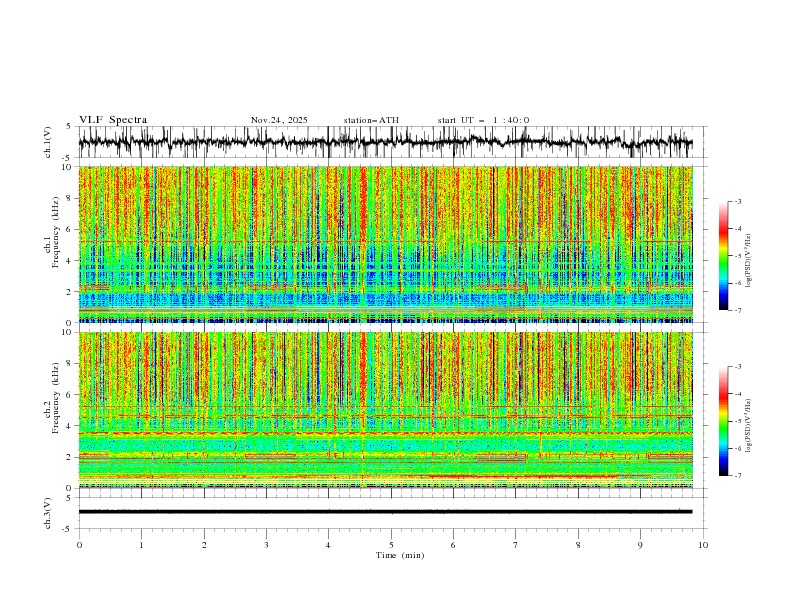Screen dimensions: 792x612
Task: Click the "-7" label on the lower color bar
Action: click(x=738, y=475)
